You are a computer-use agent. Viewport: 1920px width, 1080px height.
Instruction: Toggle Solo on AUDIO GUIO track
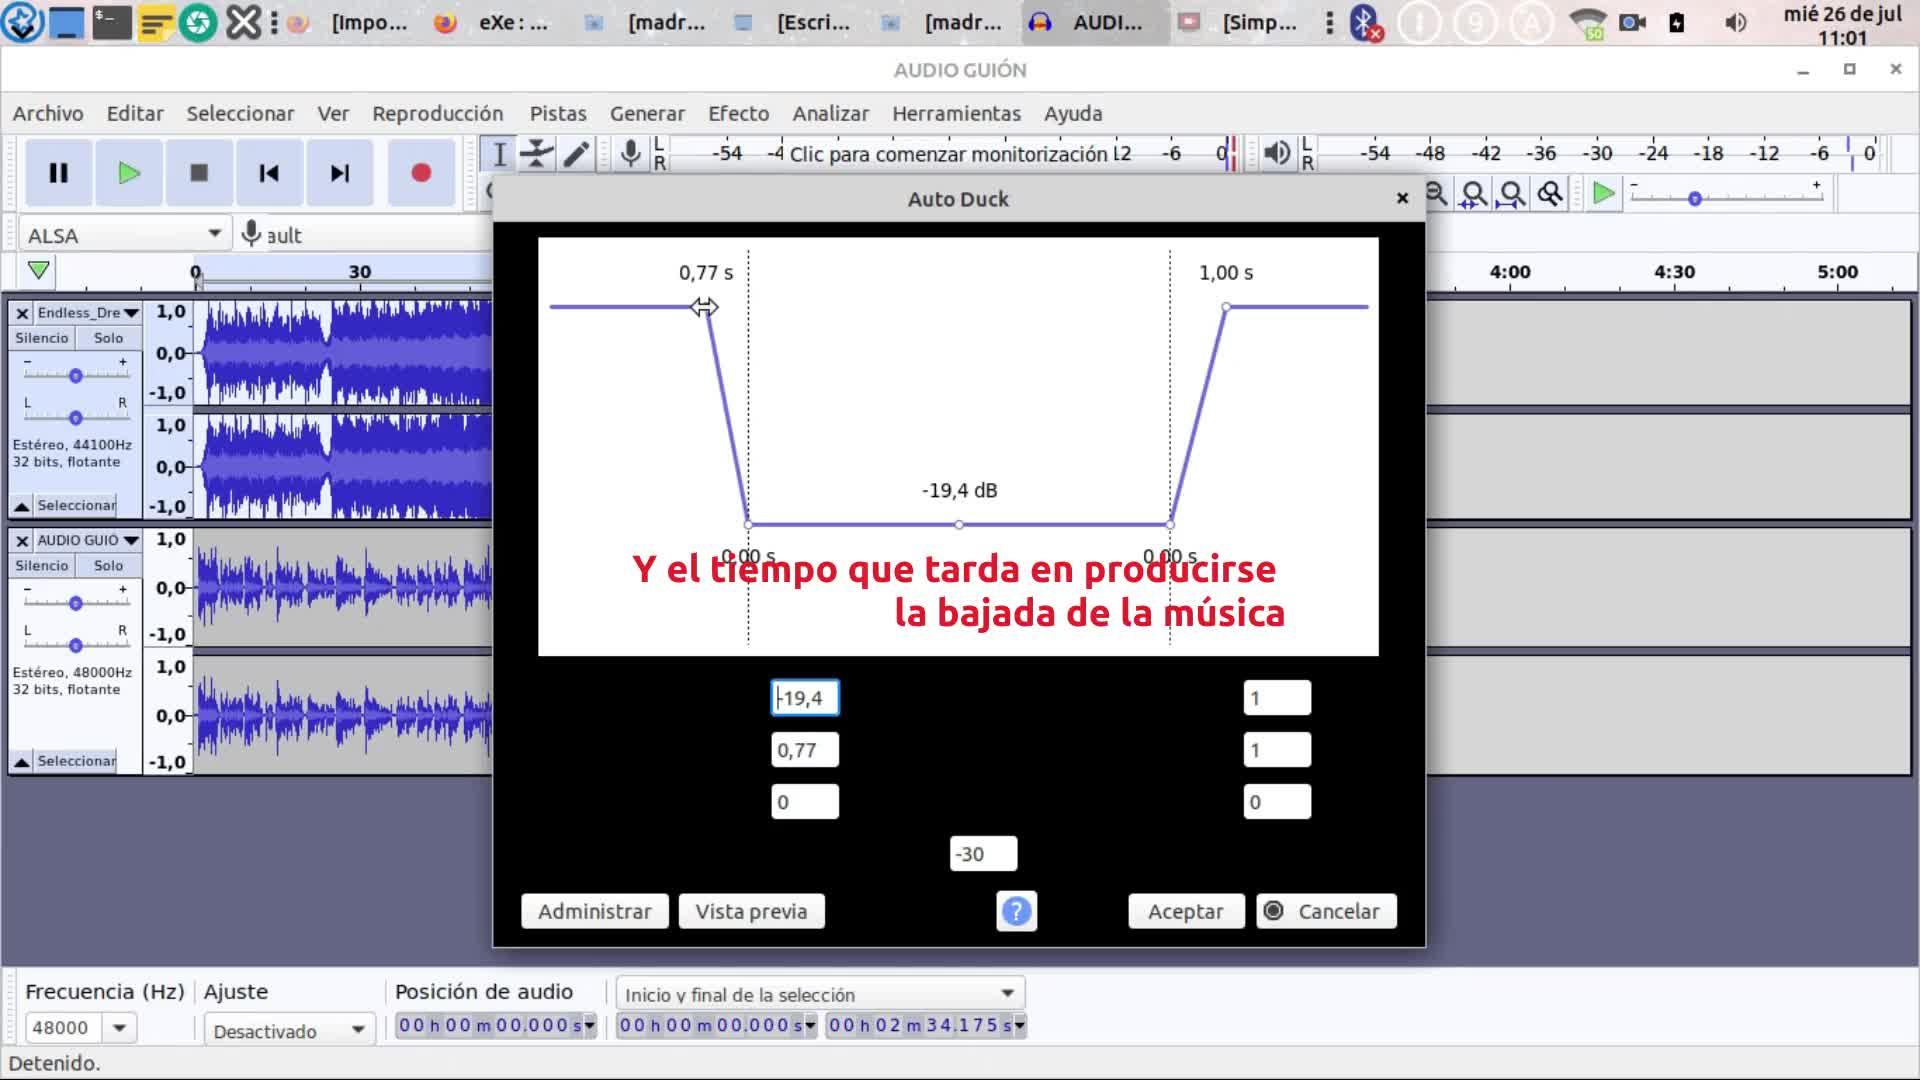108,566
